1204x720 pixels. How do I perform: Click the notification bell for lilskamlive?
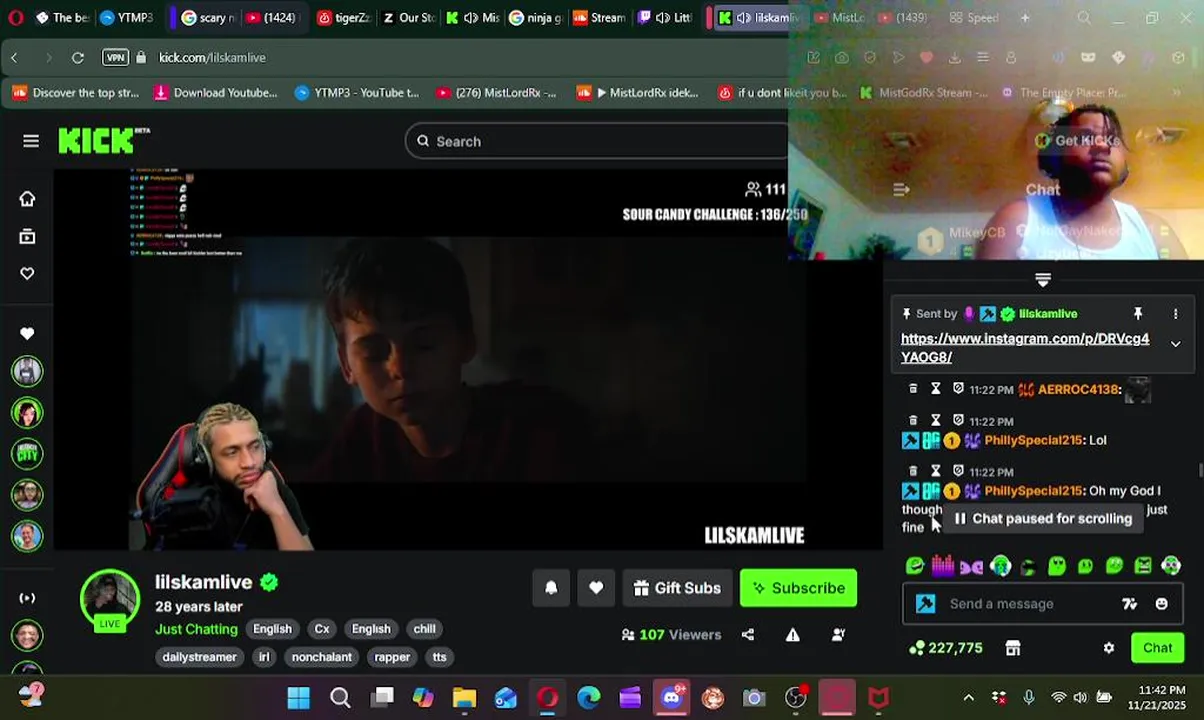551,588
